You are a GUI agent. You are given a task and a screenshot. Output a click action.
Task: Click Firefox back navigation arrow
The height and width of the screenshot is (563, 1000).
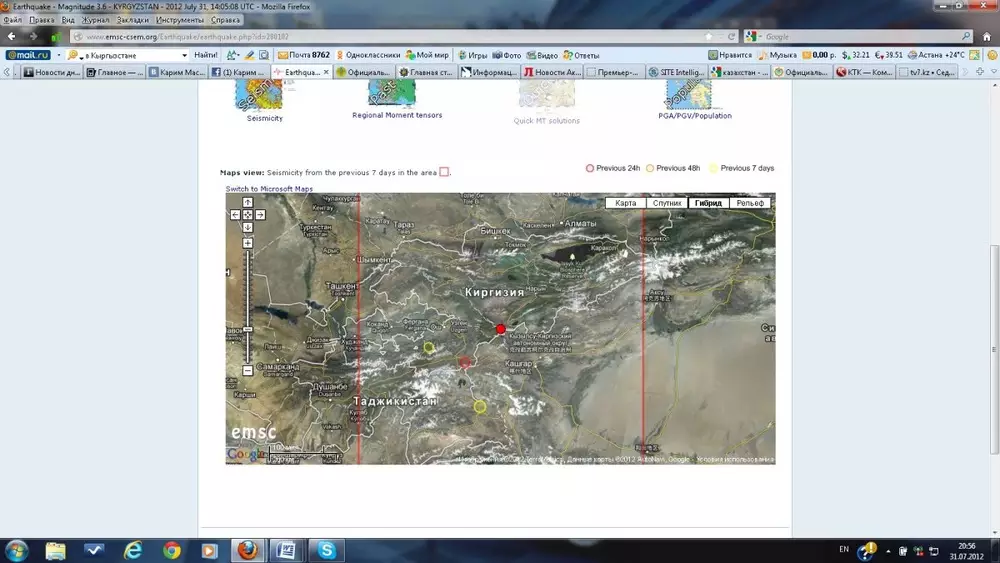[x=12, y=36]
